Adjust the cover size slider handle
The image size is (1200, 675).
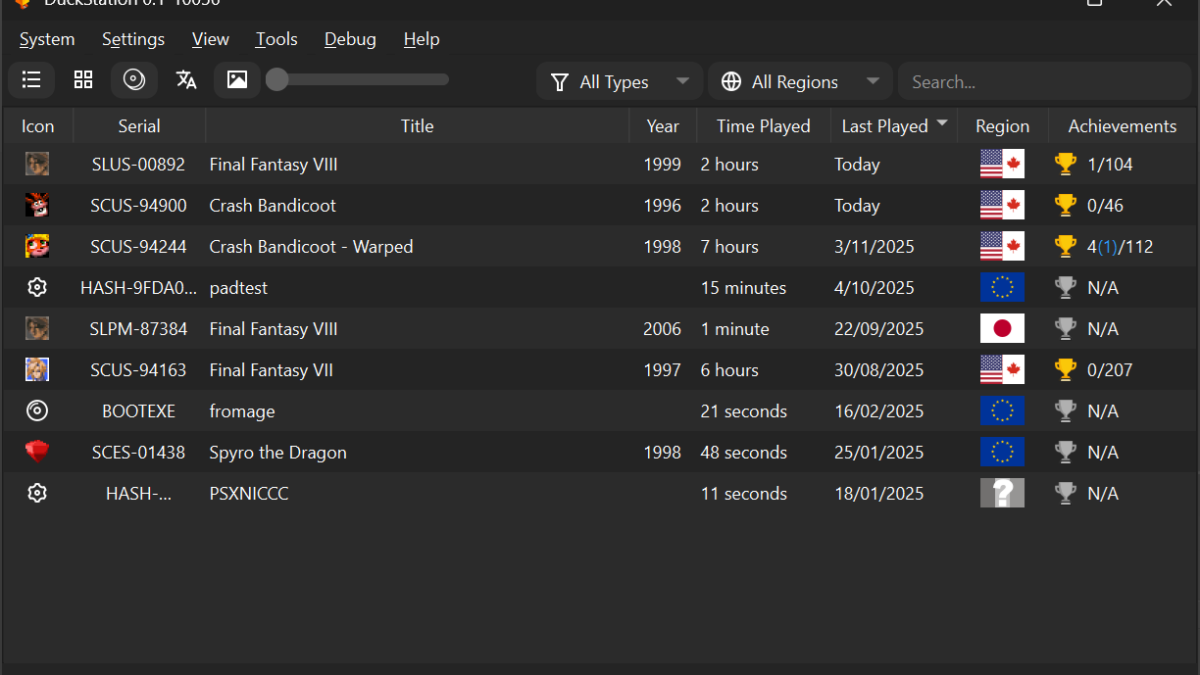click(x=277, y=80)
